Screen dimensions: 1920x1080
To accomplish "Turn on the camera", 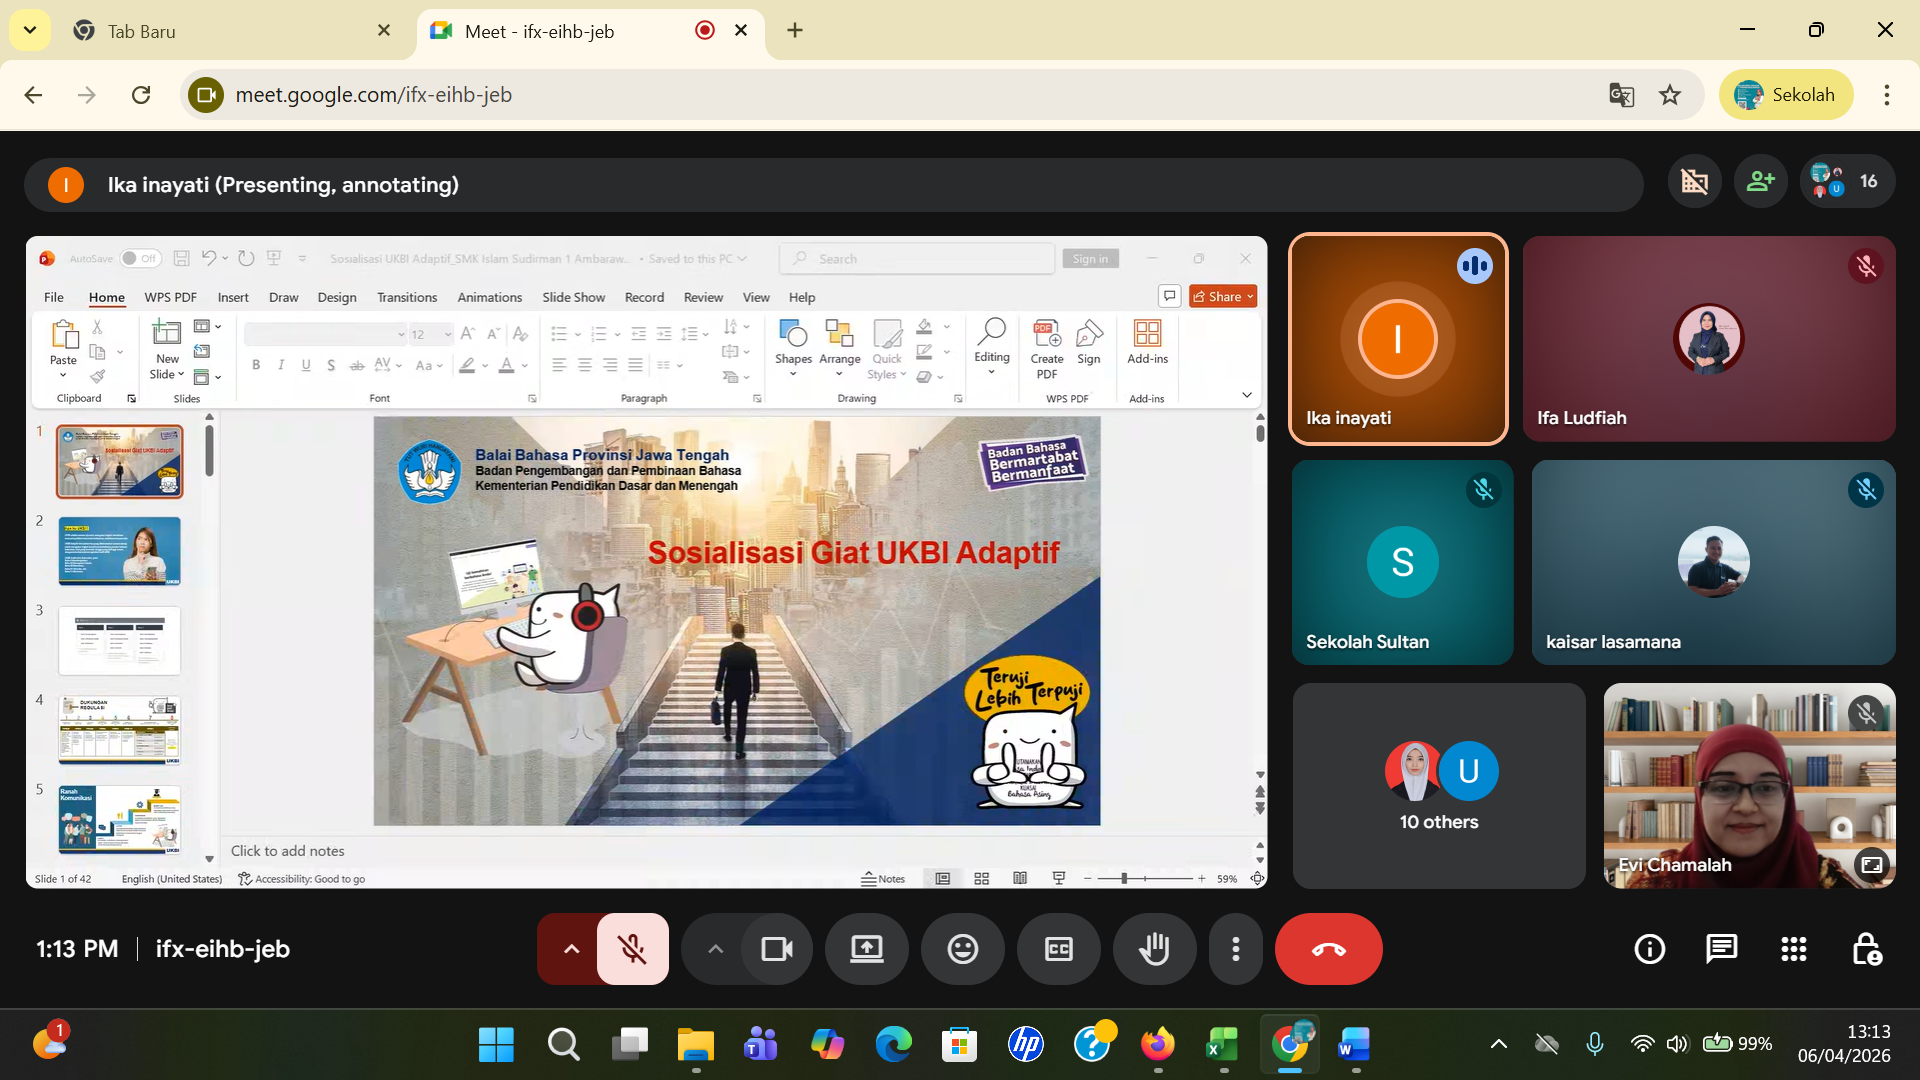I will pyautogui.click(x=776, y=949).
